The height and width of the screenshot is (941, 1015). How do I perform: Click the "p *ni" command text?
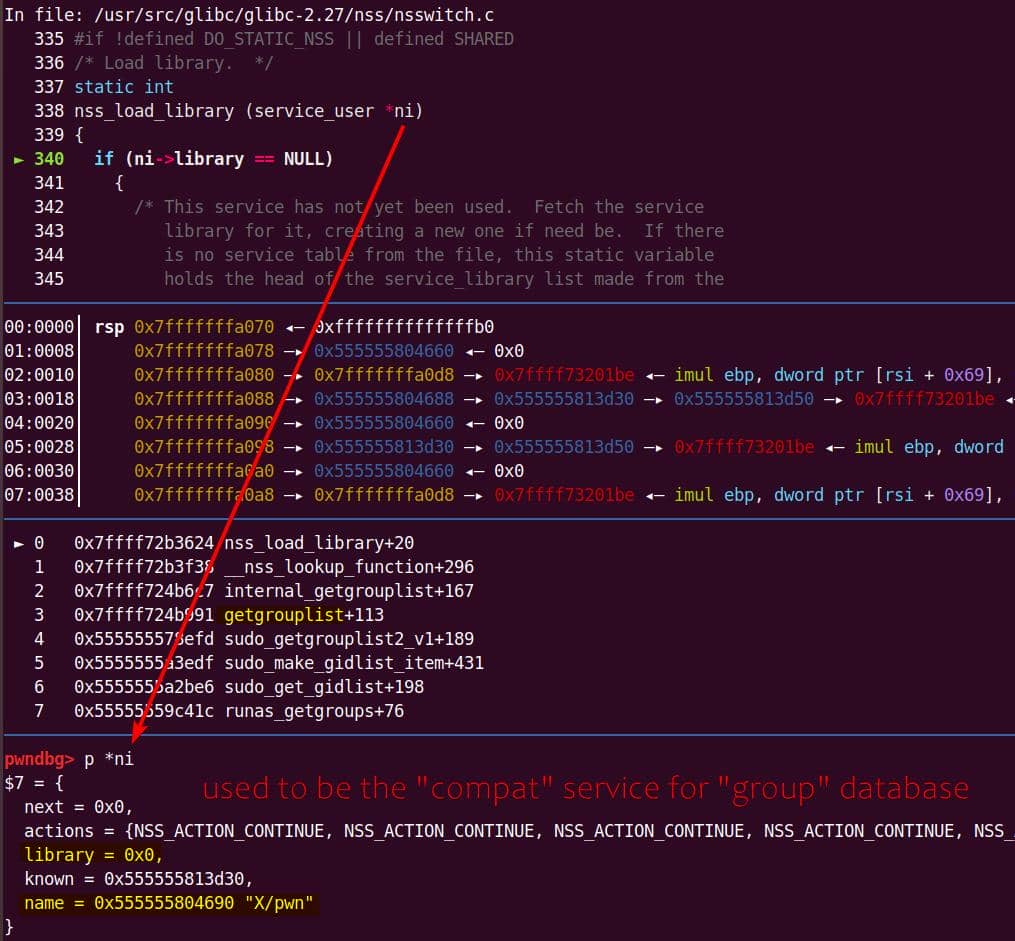point(109,758)
